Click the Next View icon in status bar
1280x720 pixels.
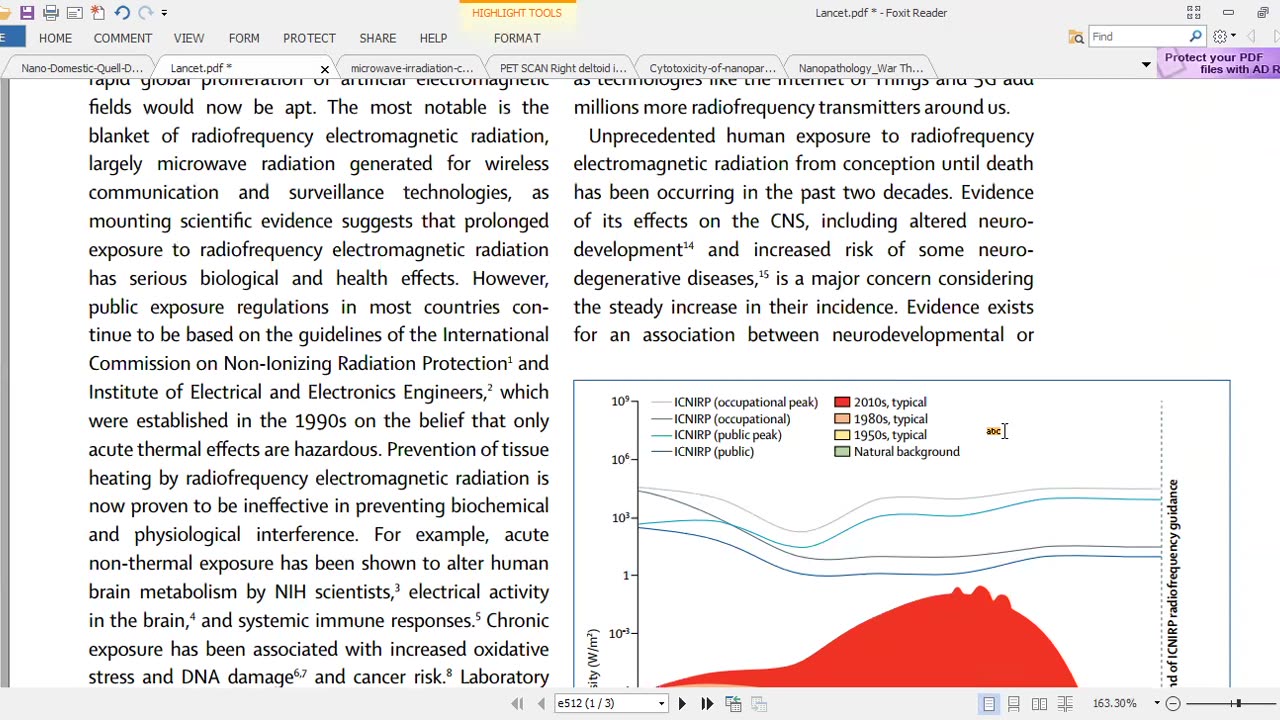click(759, 704)
